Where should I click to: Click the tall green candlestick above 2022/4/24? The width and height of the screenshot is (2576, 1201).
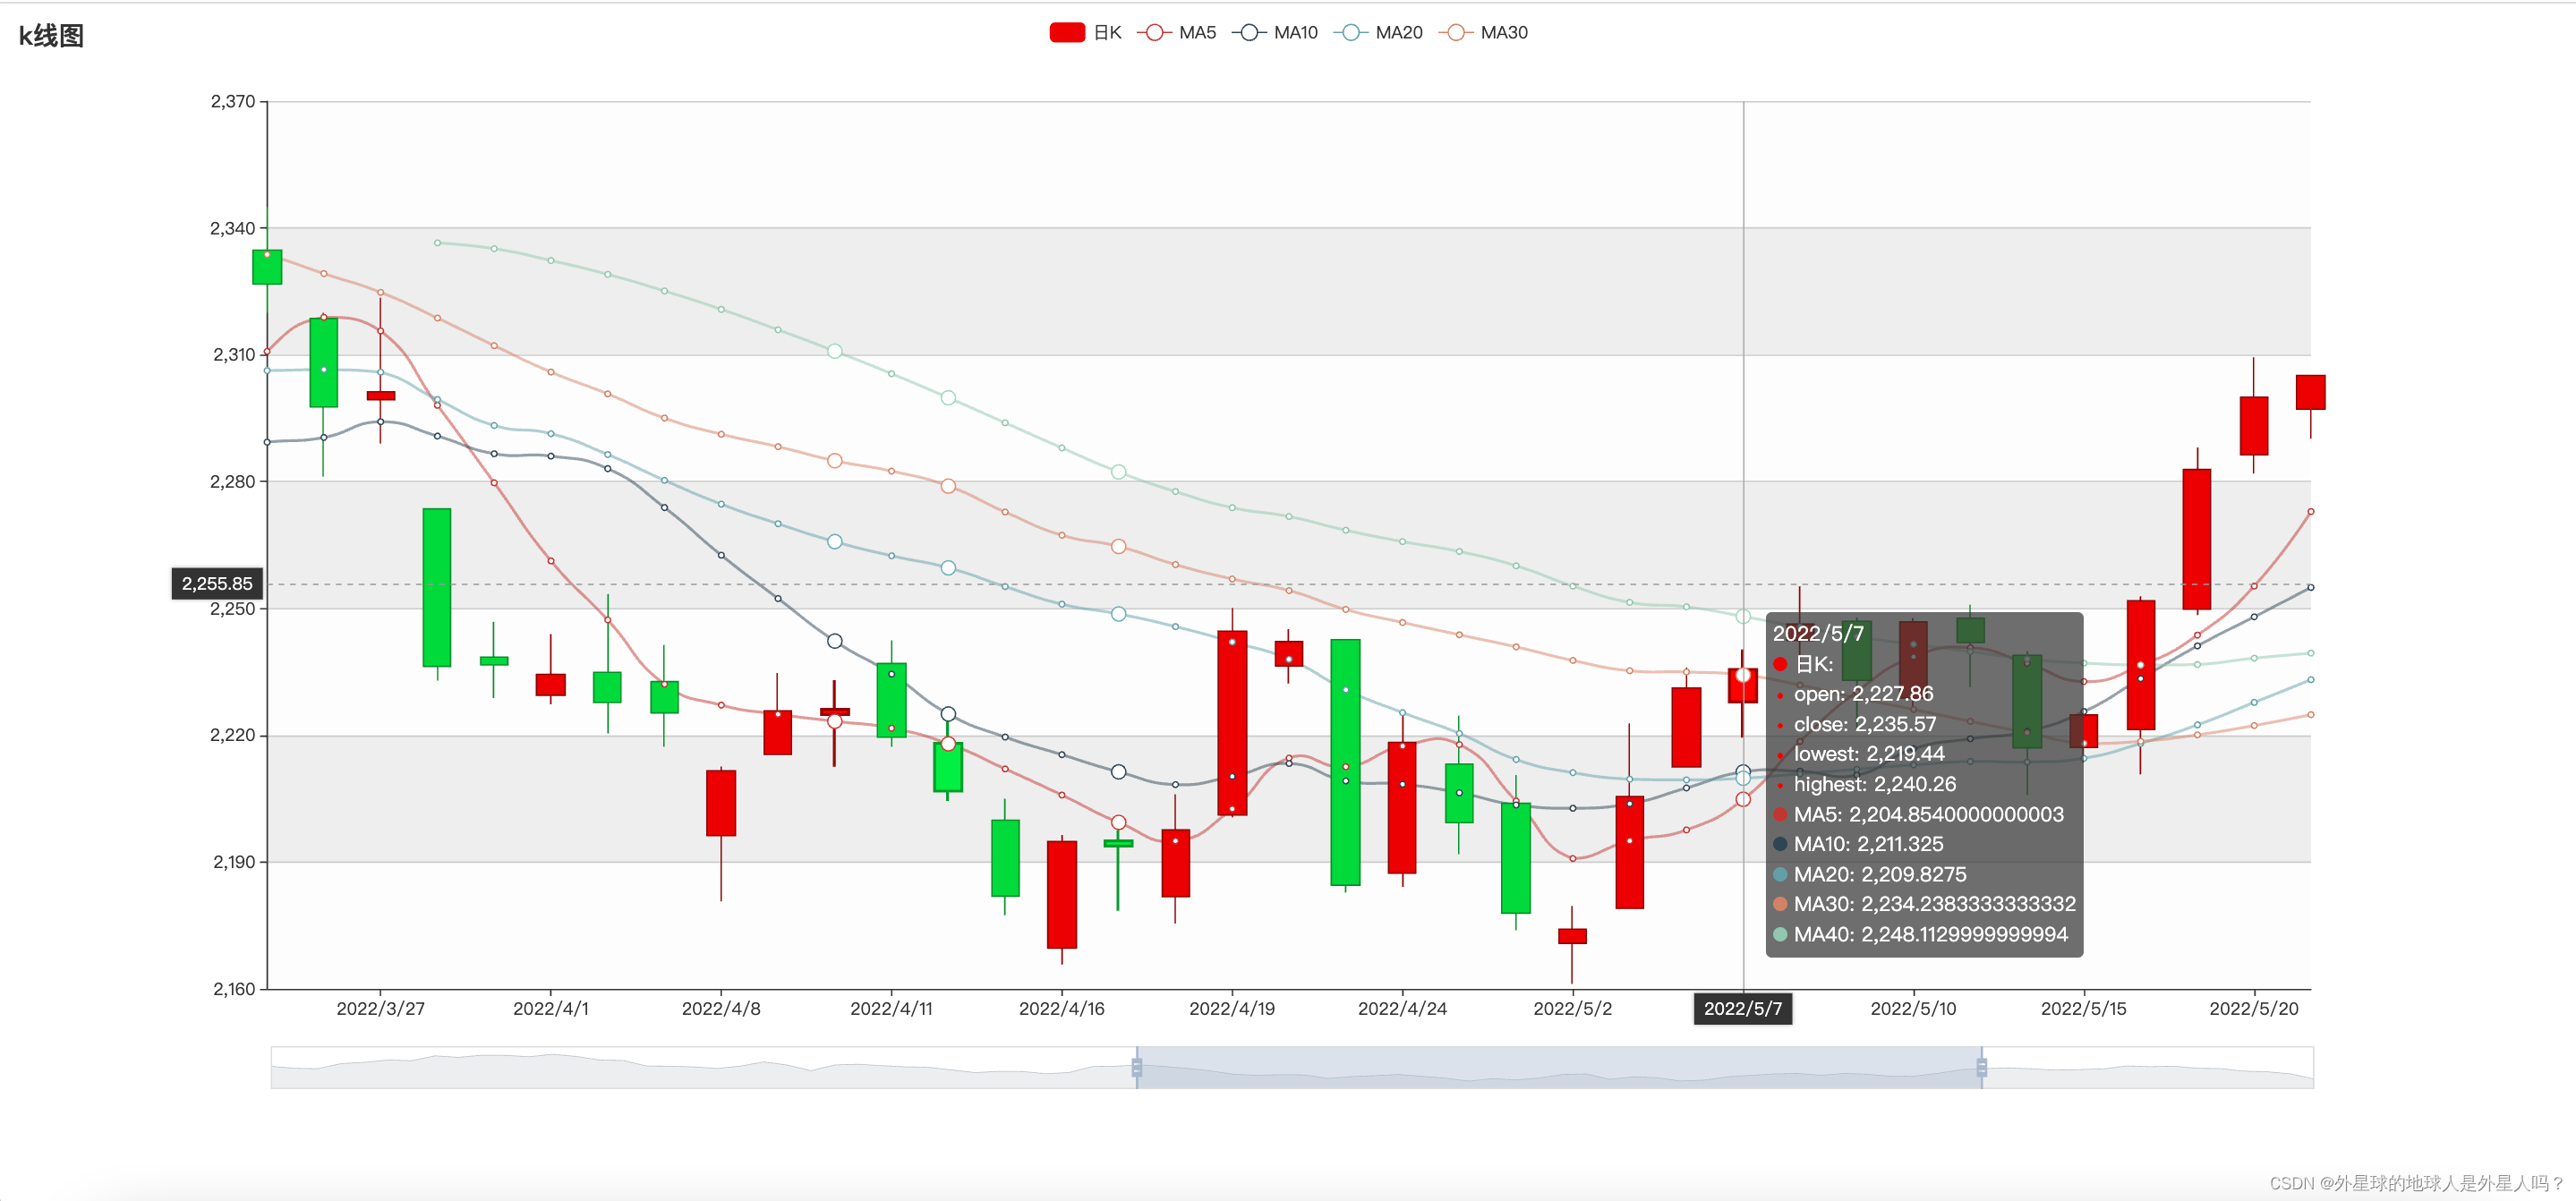click(x=1345, y=762)
